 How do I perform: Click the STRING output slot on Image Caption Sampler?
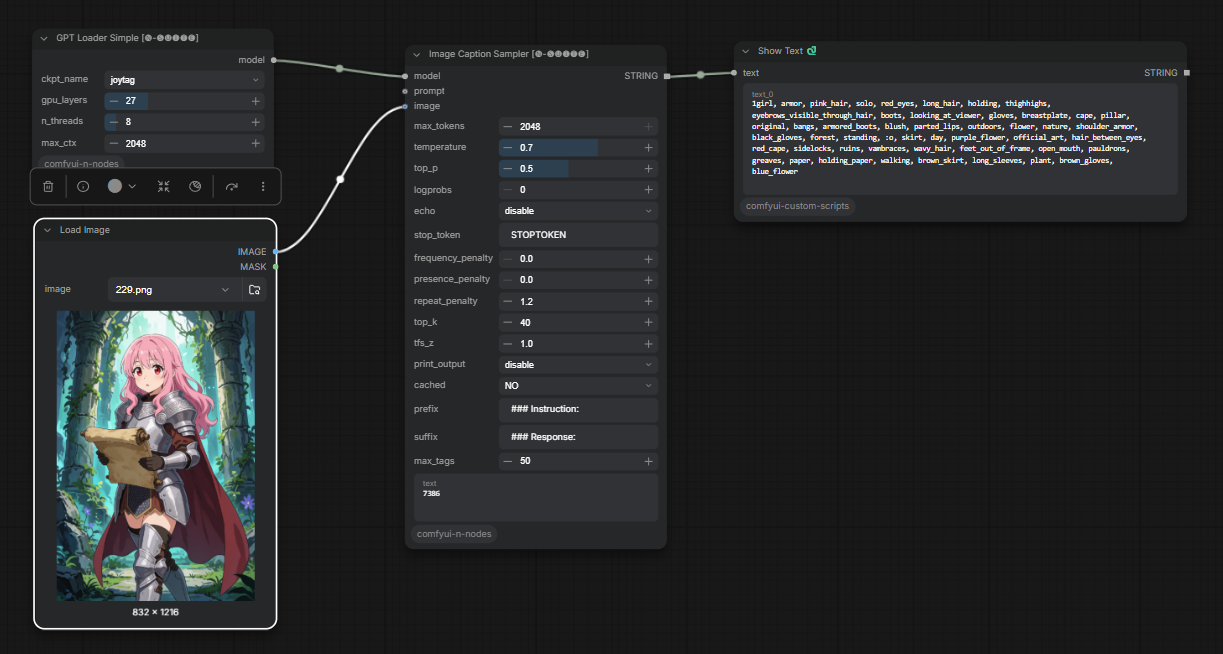pyautogui.click(x=665, y=76)
